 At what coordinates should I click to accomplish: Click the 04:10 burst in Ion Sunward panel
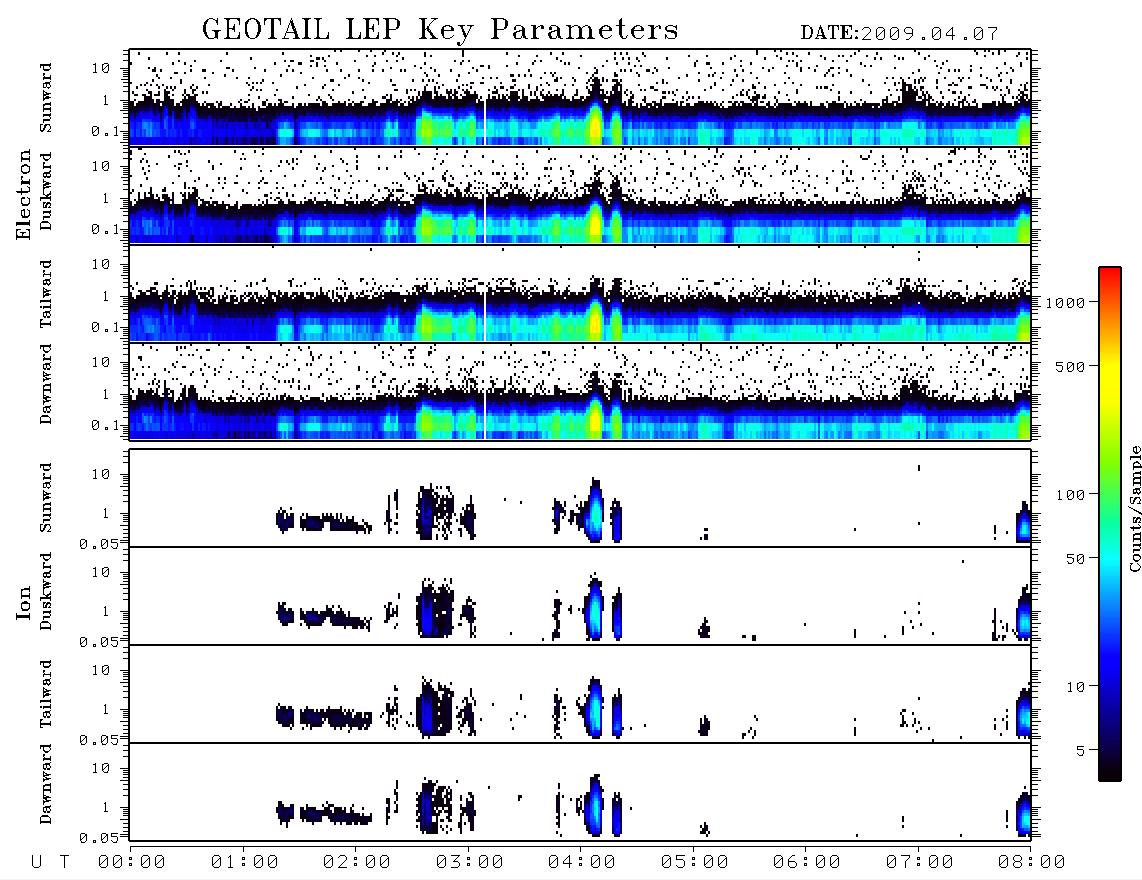click(595, 511)
